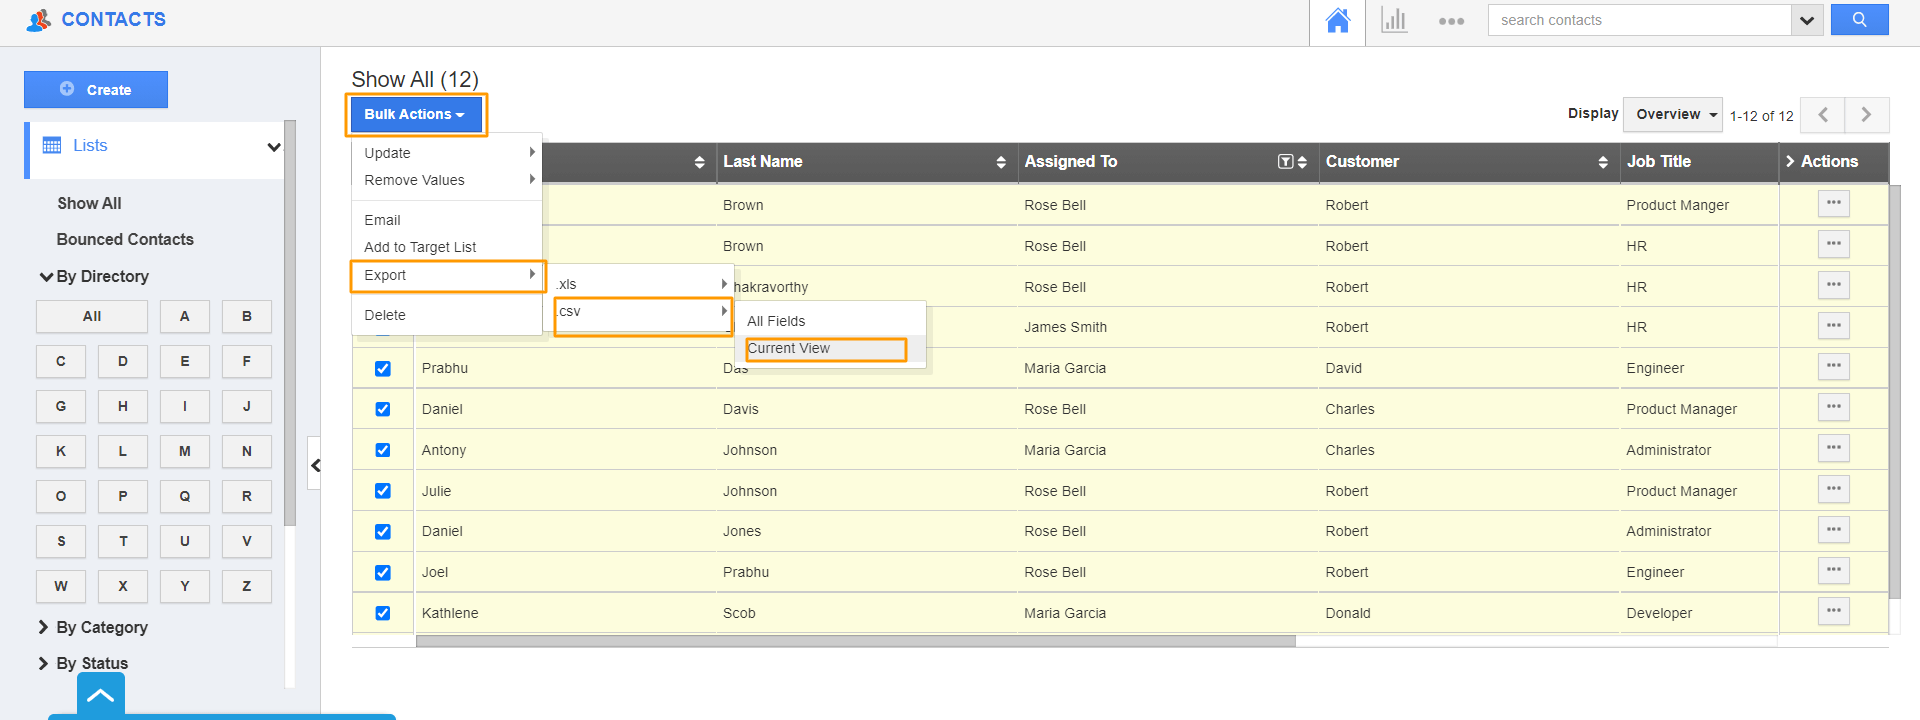The height and width of the screenshot is (720, 1920).
Task: Go to previous page arrow
Action: [1822, 115]
